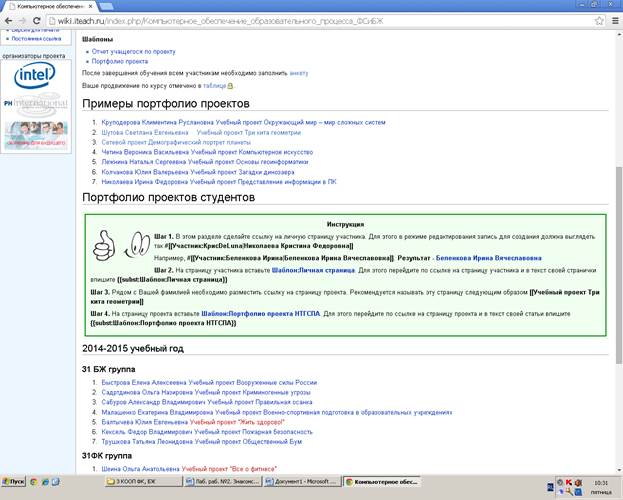Click the language indicator in the taskbar

tap(550, 487)
